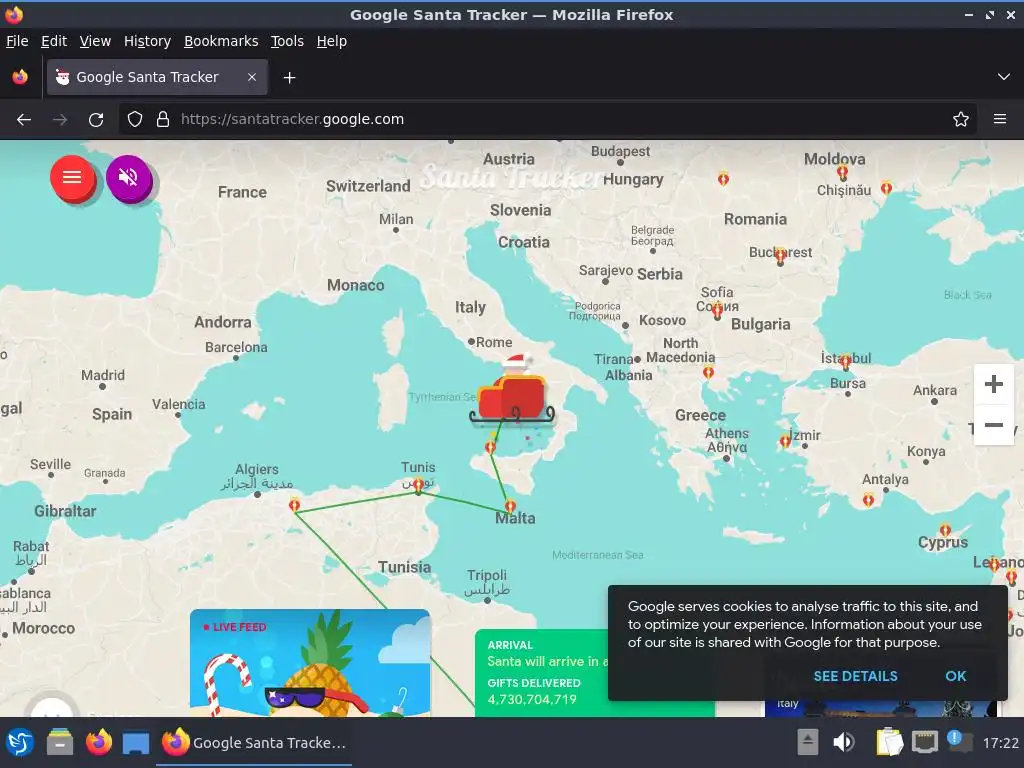The height and width of the screenshot is (768, 1024).
Task: Select the gift marker west of Tunis in Algeria
Action: point(295,505)
